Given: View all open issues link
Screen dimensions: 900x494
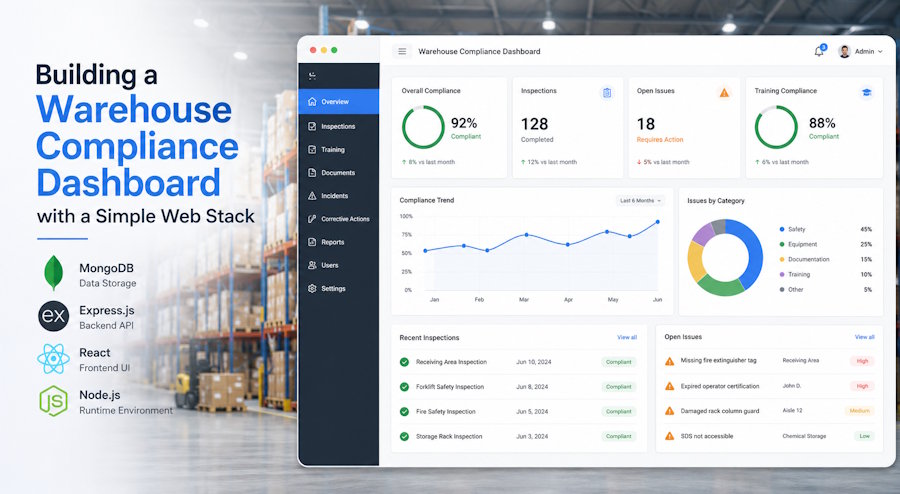Looking at the screenshot, I should (864, 337).
